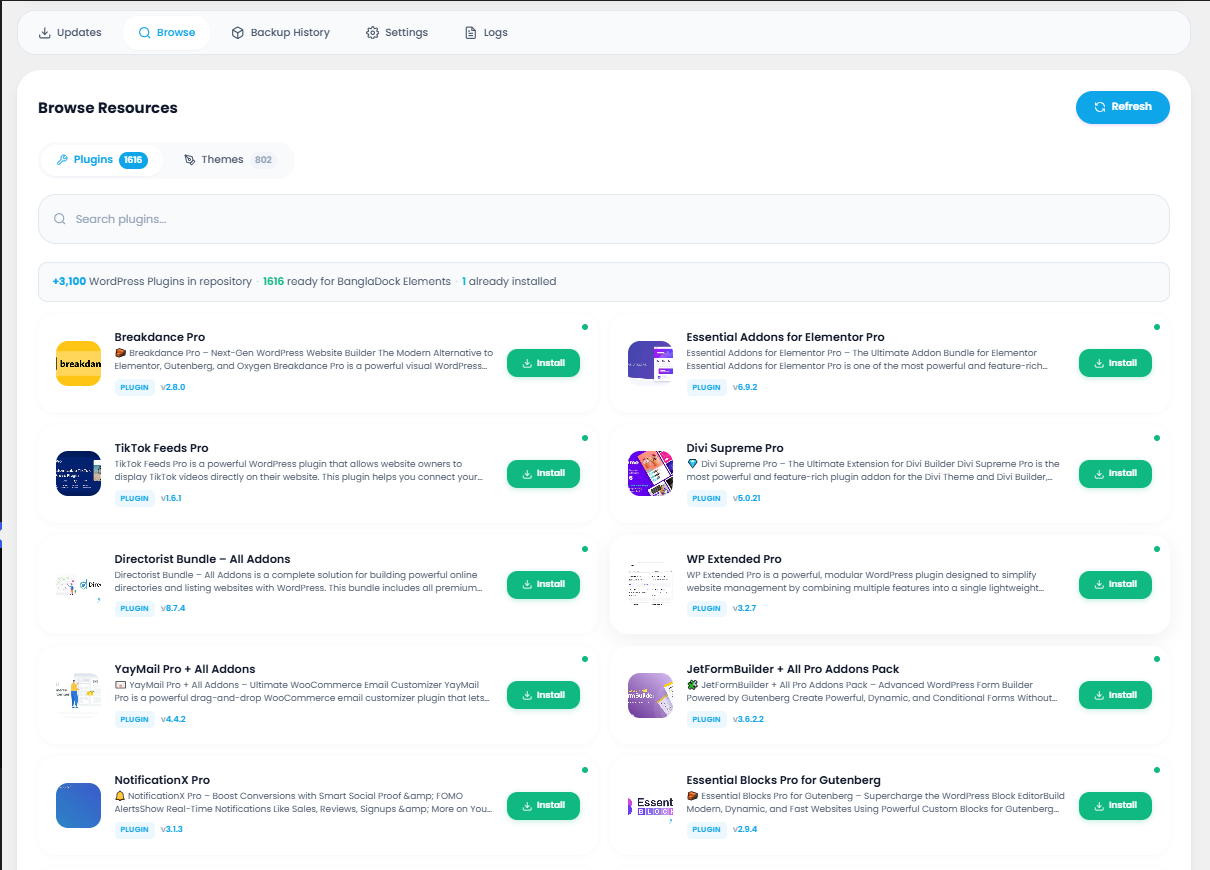Viewport: 1210px width, 870px height.
Task: Click the Breakdance Pro title
Action: (x=160, y=337)
